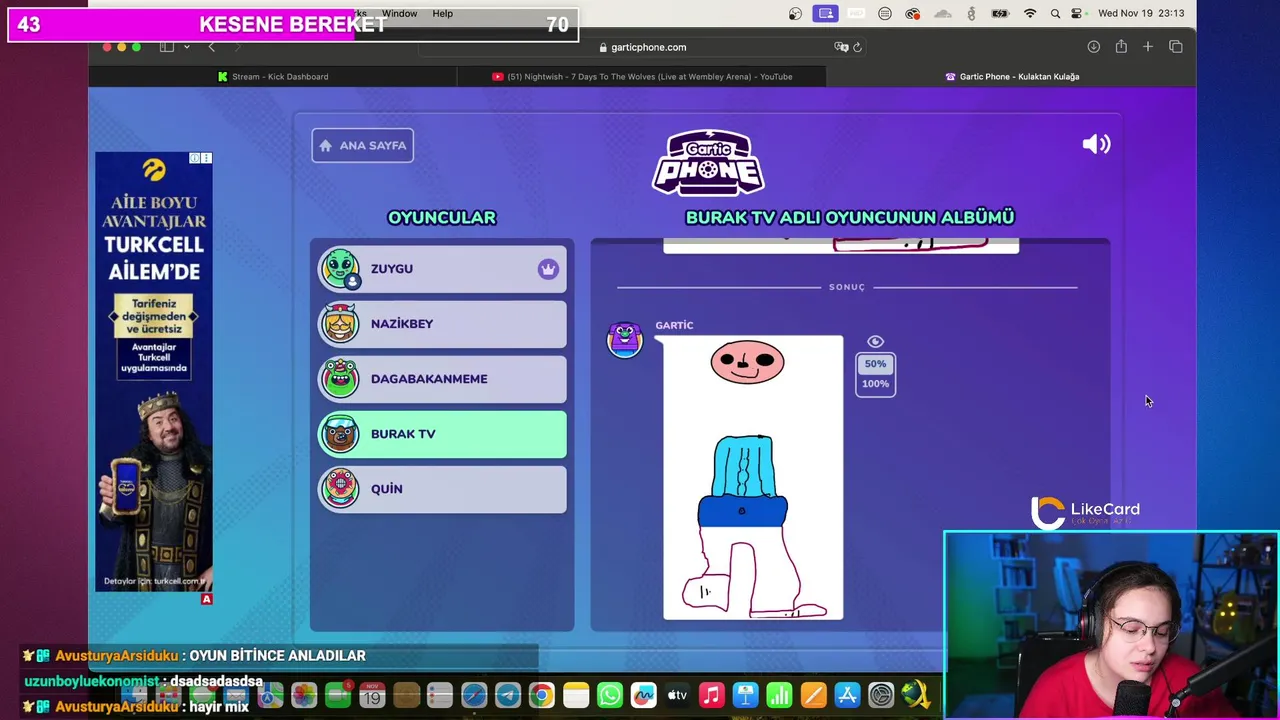Open battery status menu

click(x=999, y=13)
